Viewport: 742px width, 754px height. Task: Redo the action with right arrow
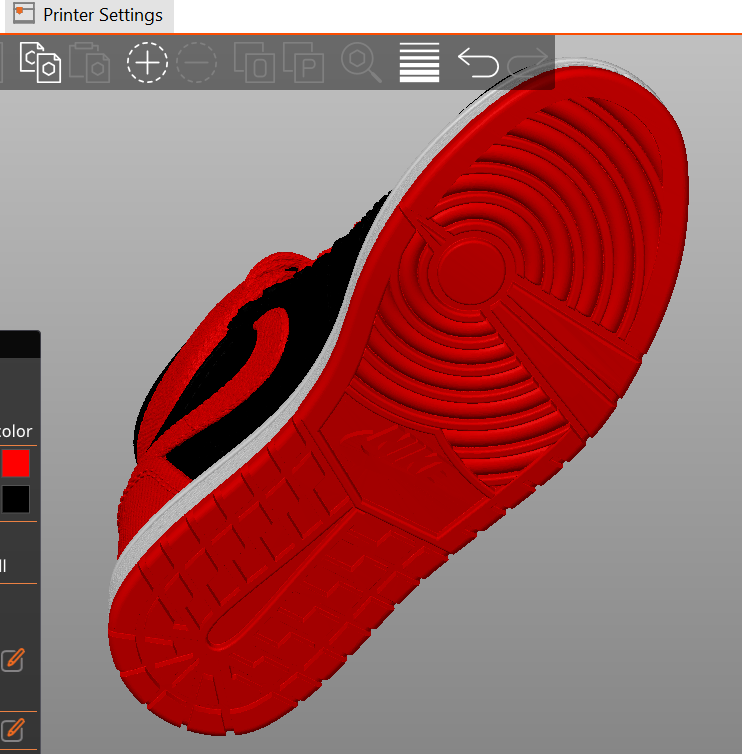528,63
